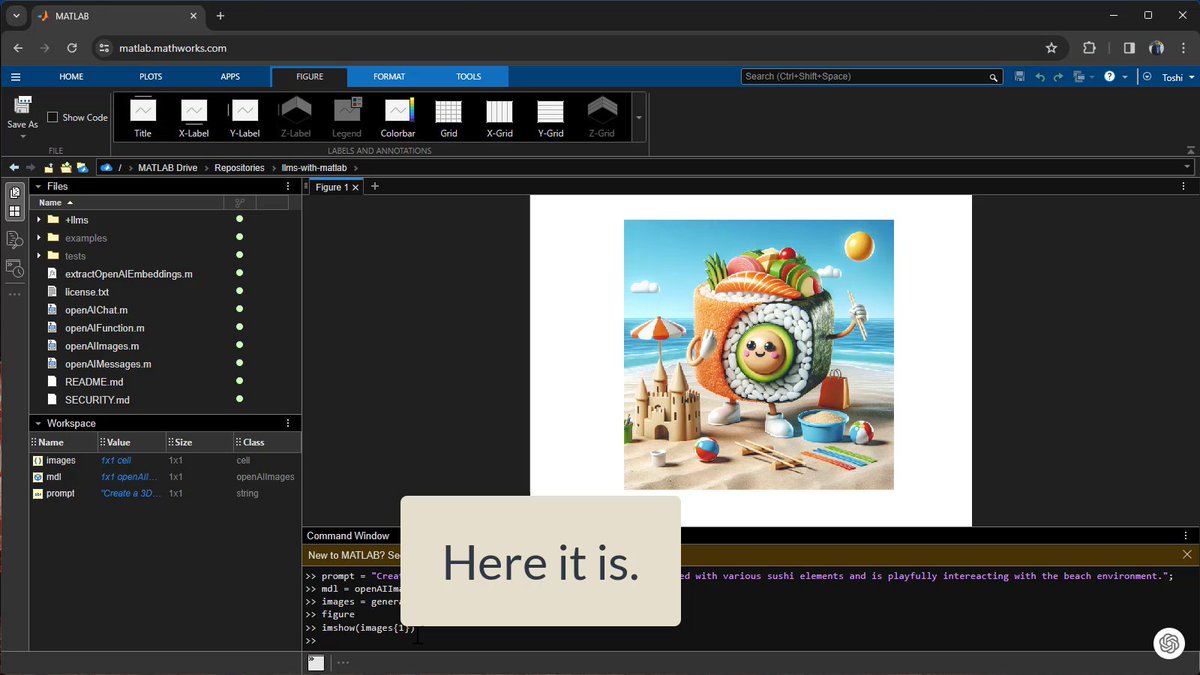Open Workspace panel options menu

pos(288,424)
